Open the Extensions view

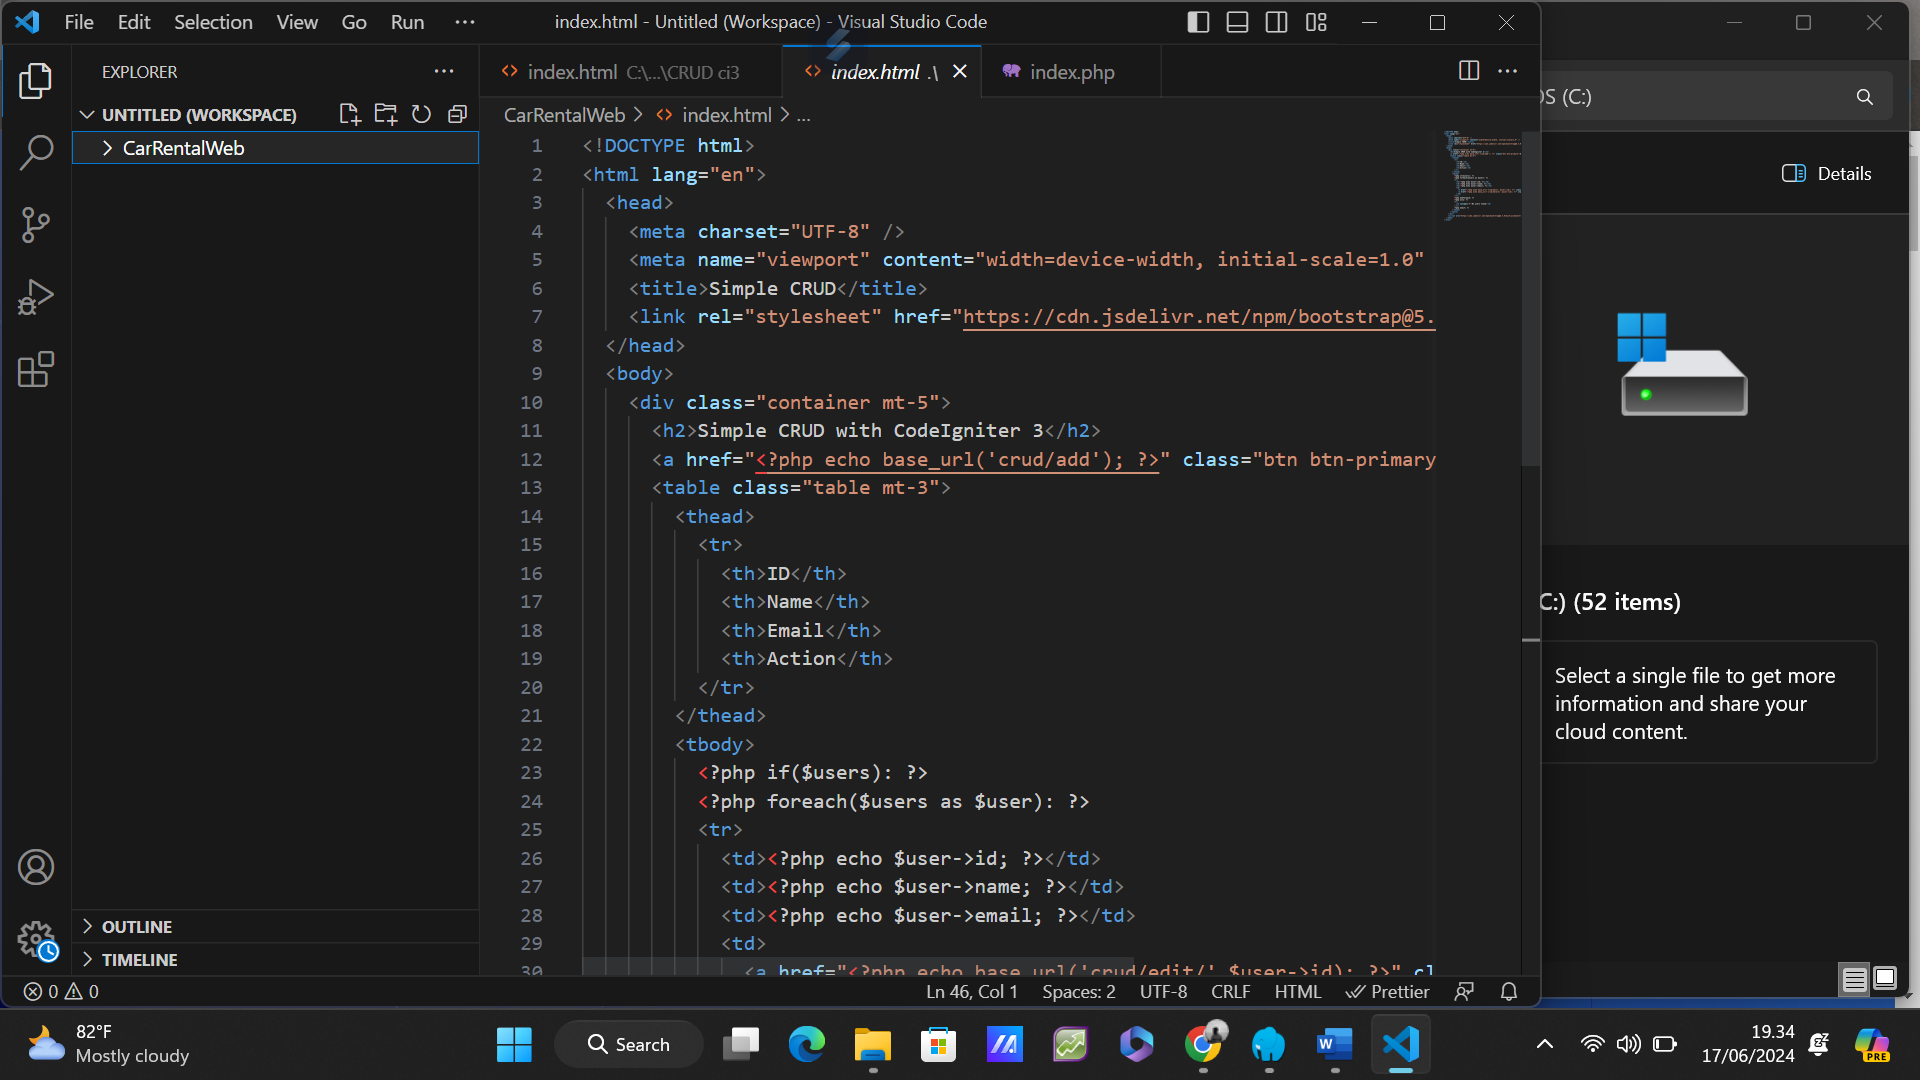(36, 369)
